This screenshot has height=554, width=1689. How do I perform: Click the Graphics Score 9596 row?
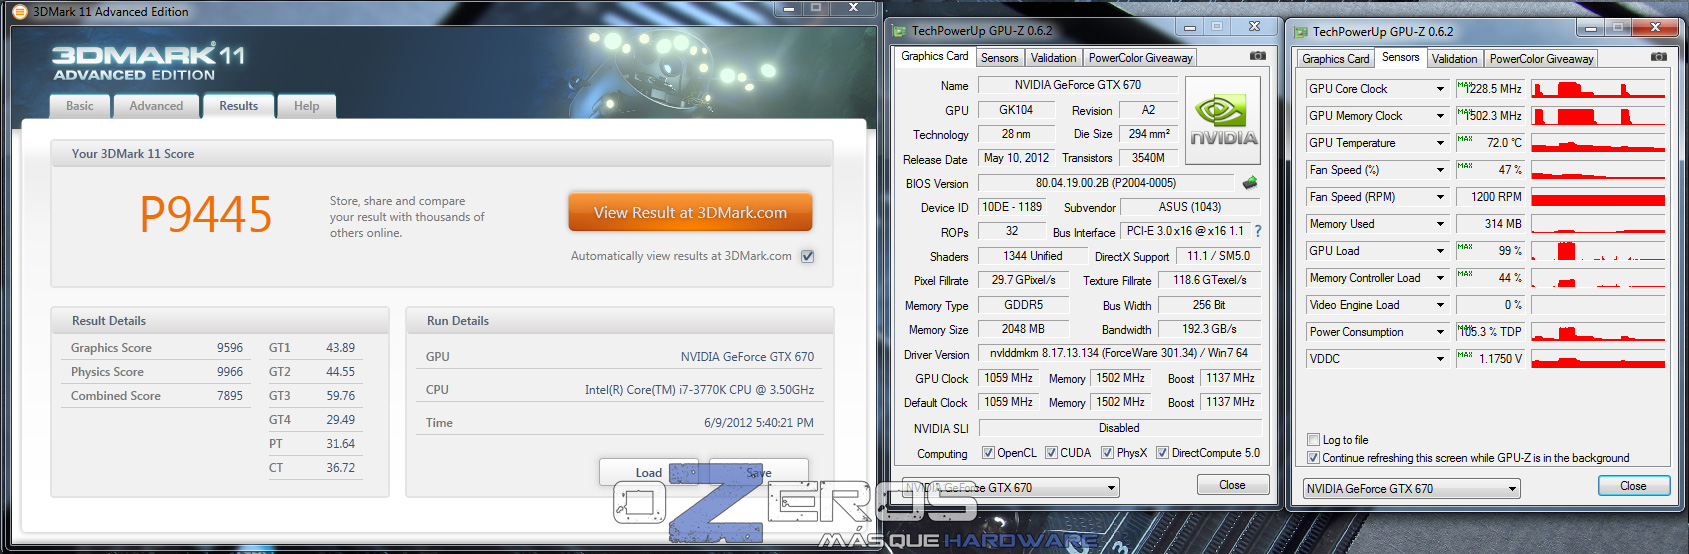pos(157,348)
